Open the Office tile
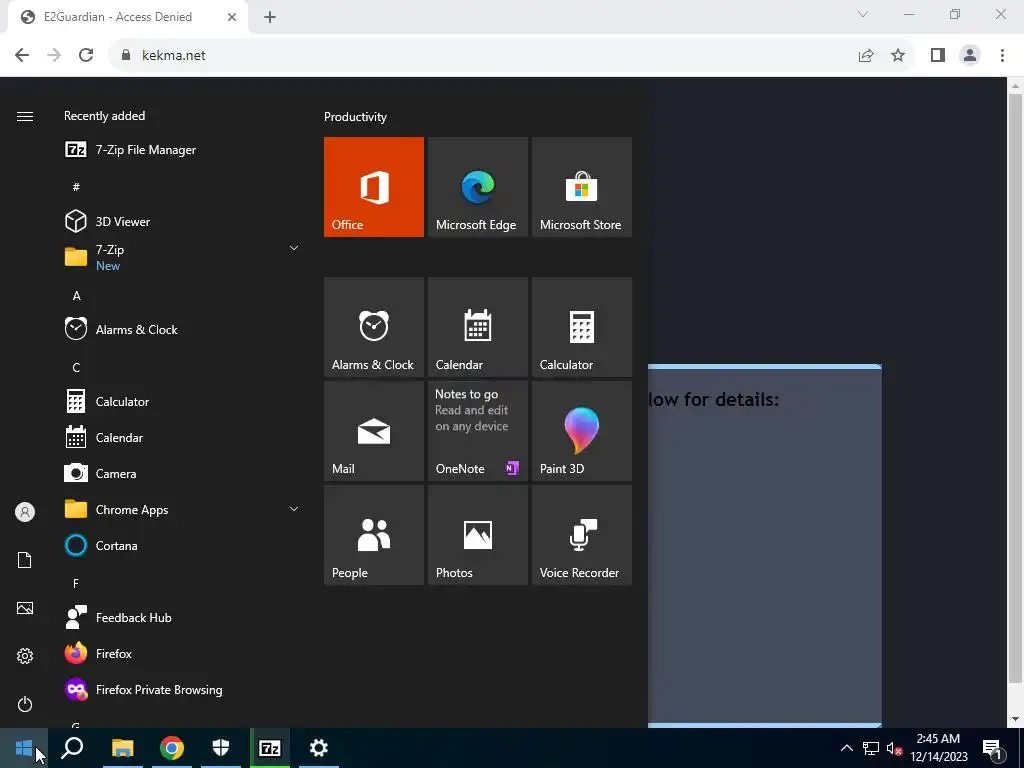 374,187
